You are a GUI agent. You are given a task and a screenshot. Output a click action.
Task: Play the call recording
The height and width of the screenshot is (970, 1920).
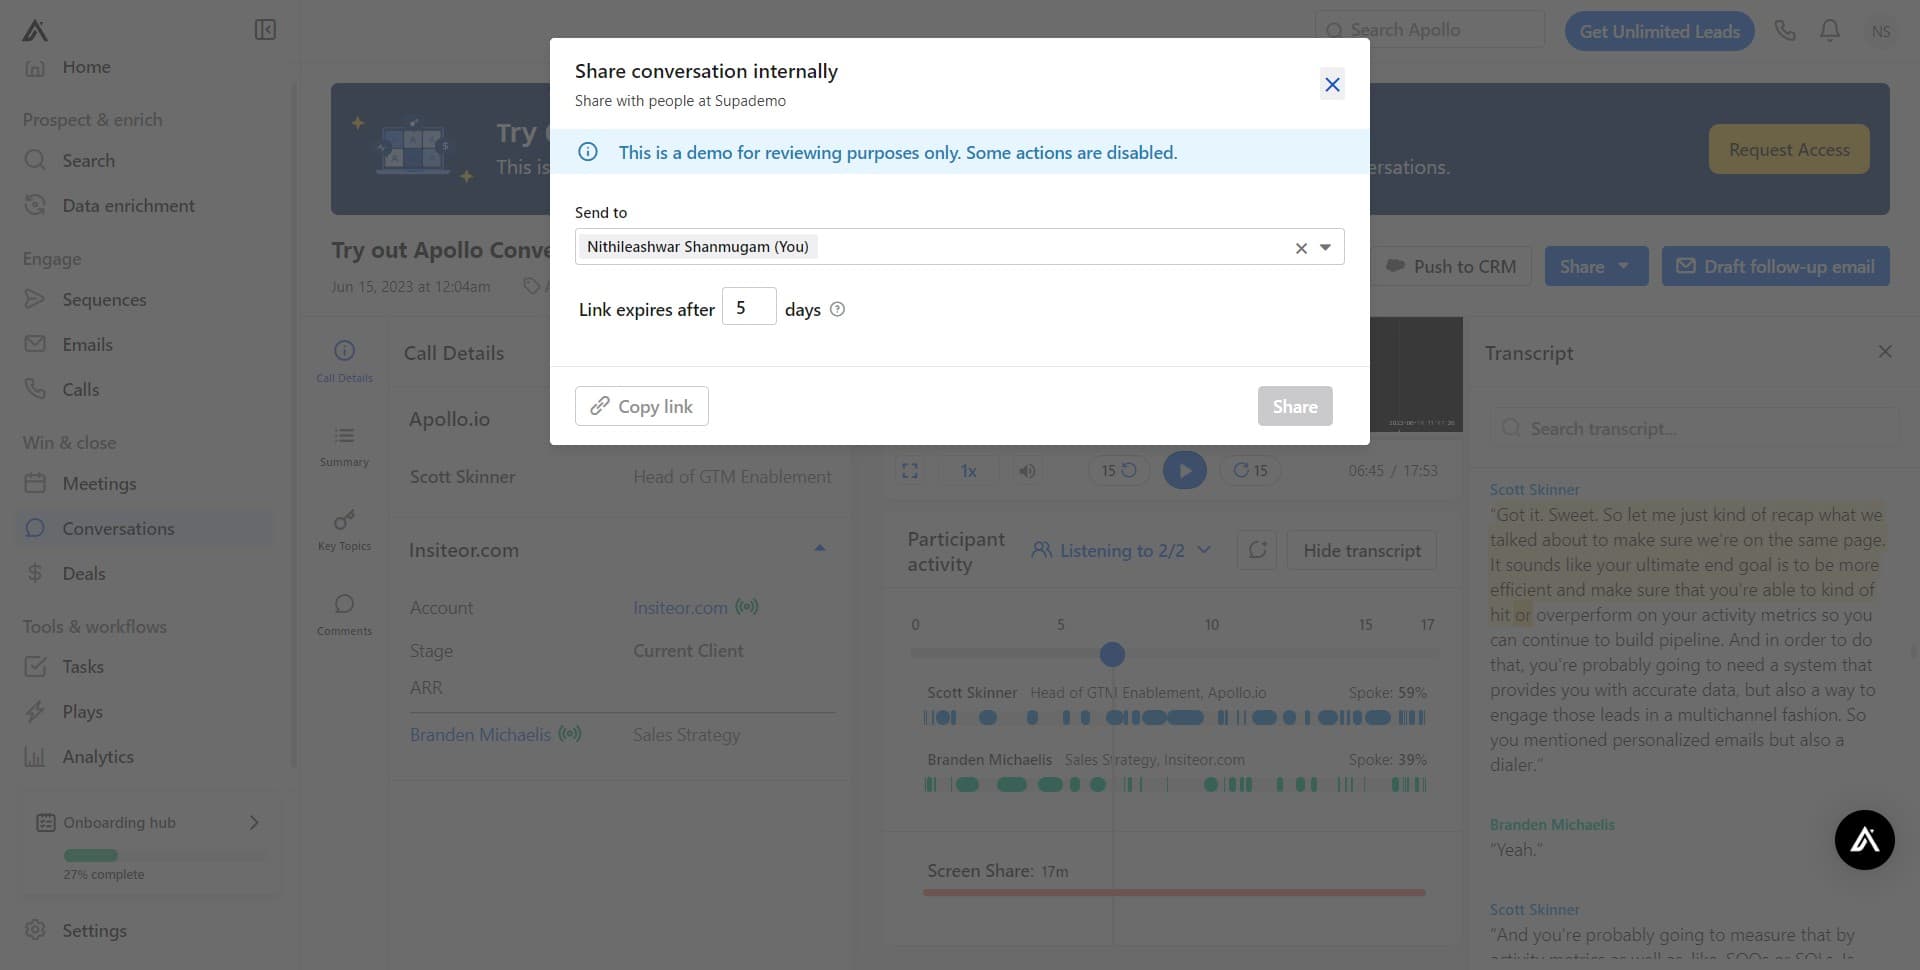click(1184, 470)
